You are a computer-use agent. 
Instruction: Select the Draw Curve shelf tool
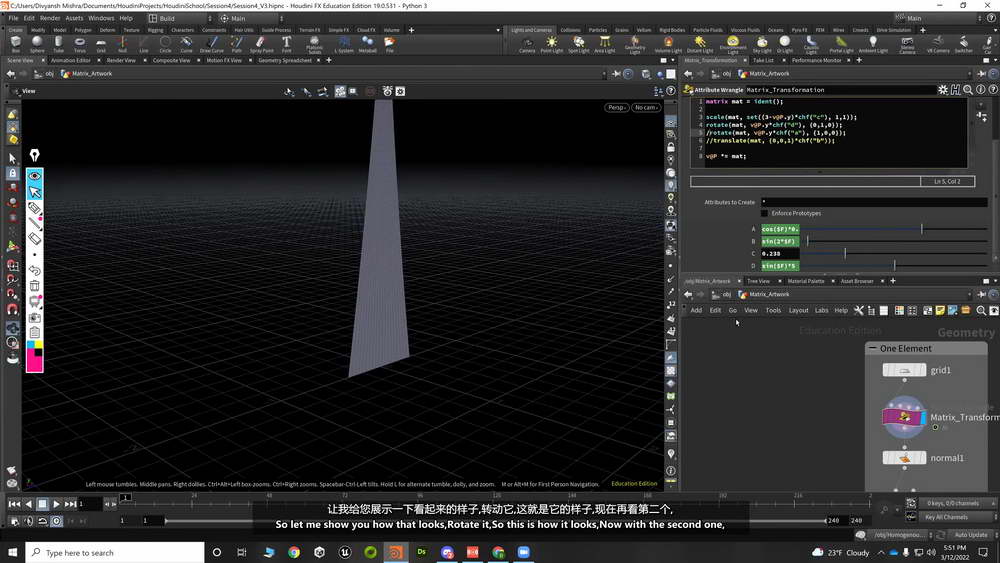coord(212,44)
